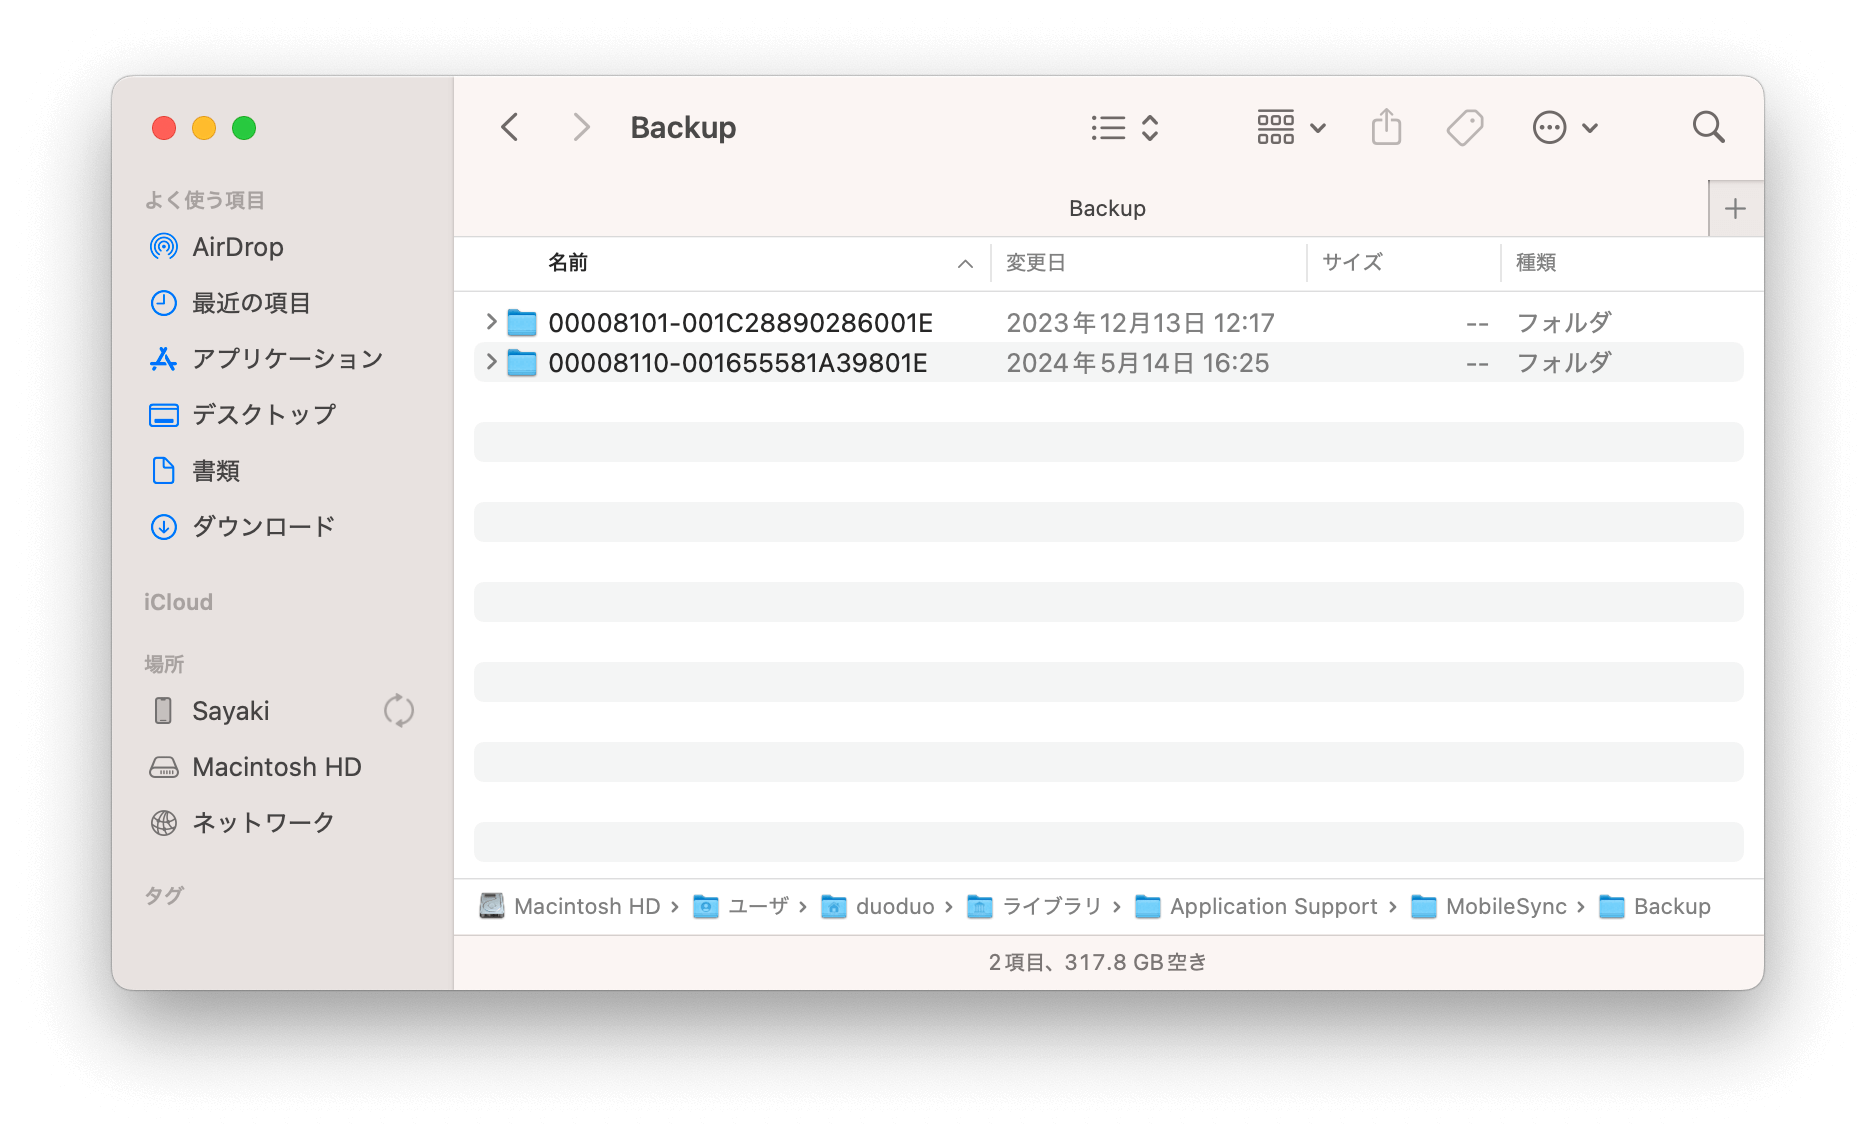1876x1138 pixels.
Task: Open Macintosh HD in the sidebar
Action: point(276,767)
